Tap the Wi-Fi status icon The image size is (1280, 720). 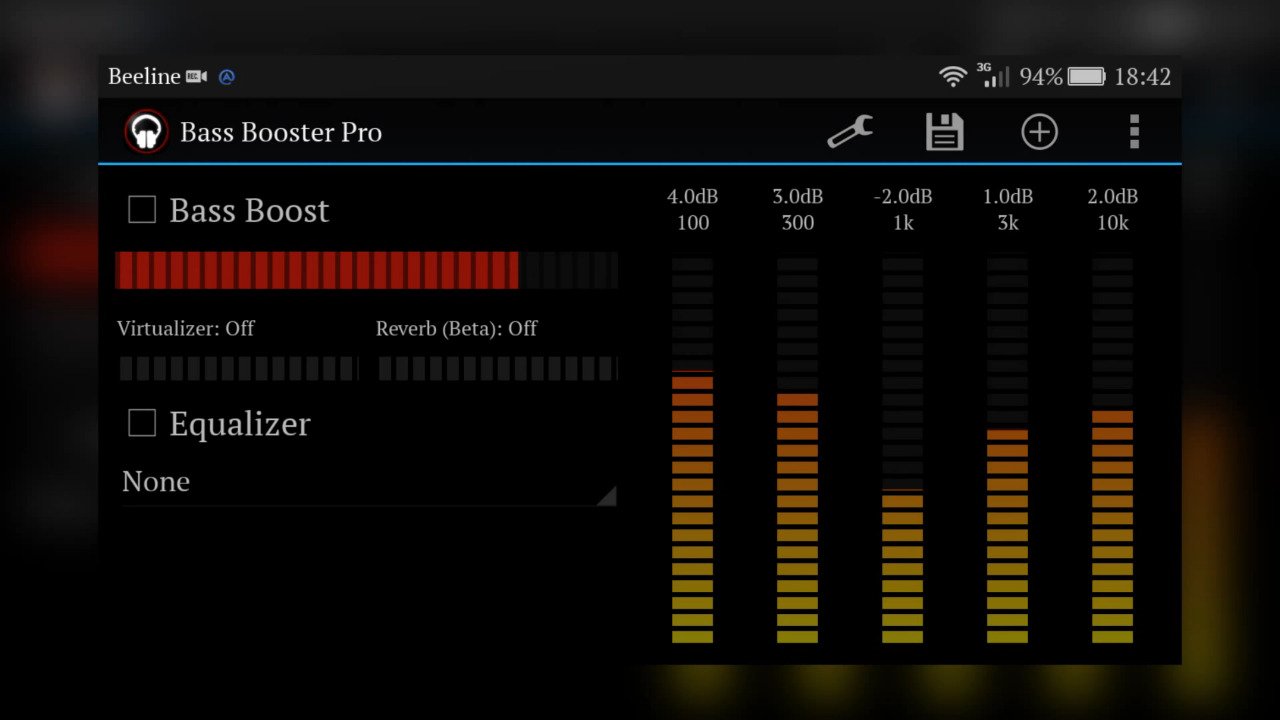pos(953,76)
